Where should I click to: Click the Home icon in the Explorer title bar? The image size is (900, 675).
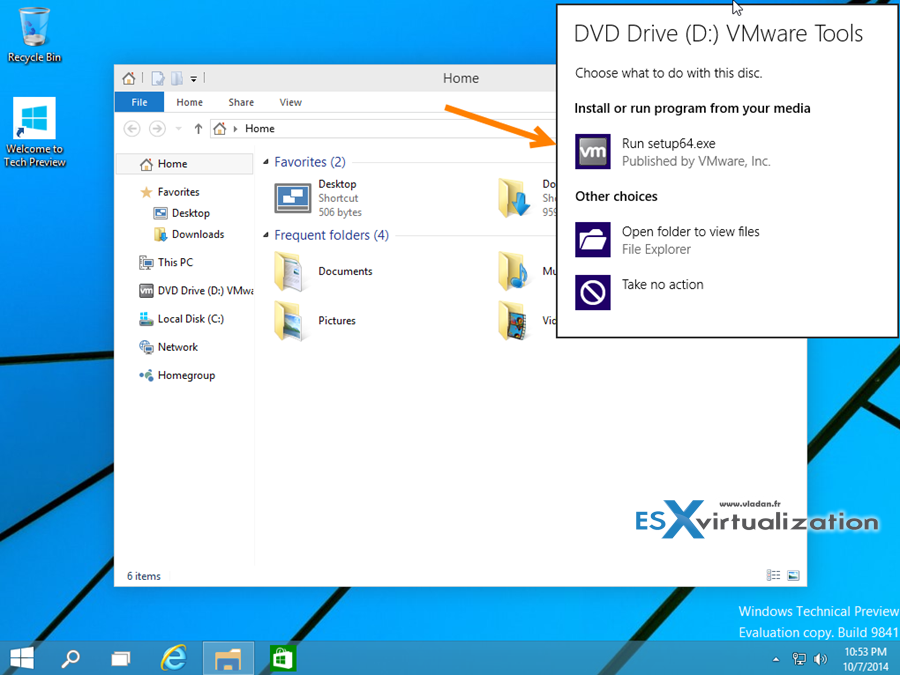point(129,78)
